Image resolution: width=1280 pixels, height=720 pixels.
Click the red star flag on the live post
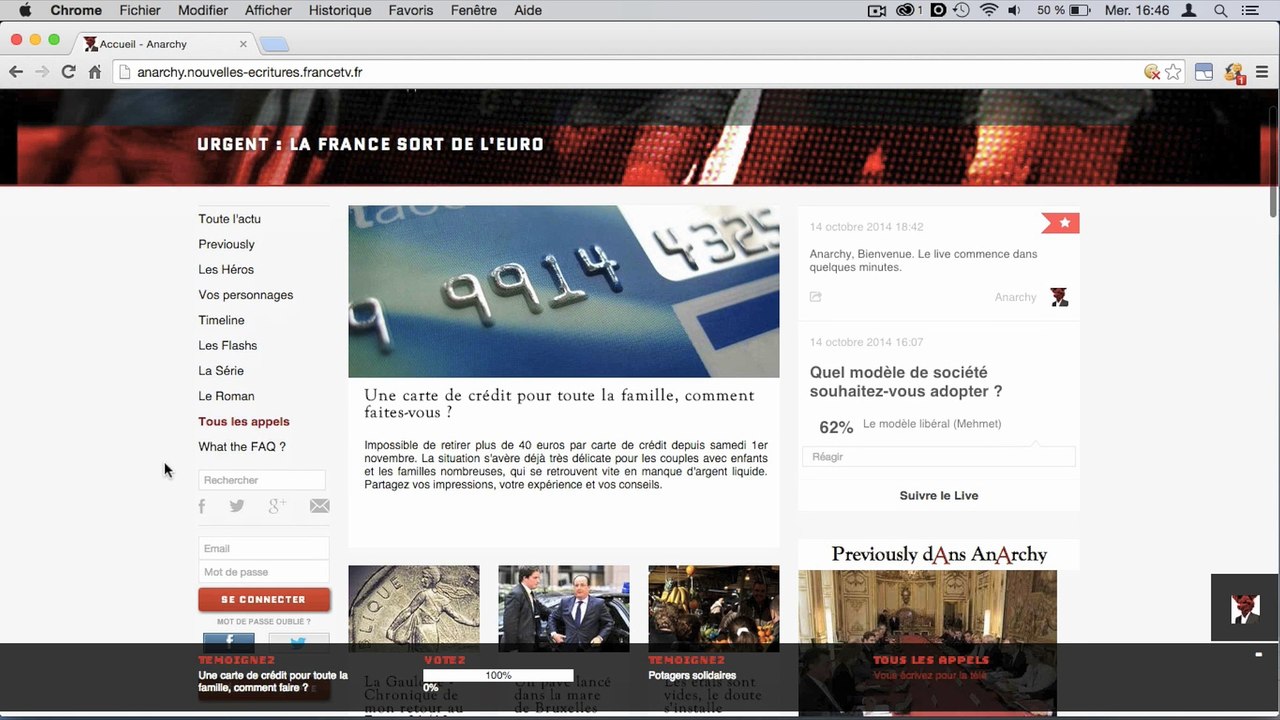pos(1061,223)
